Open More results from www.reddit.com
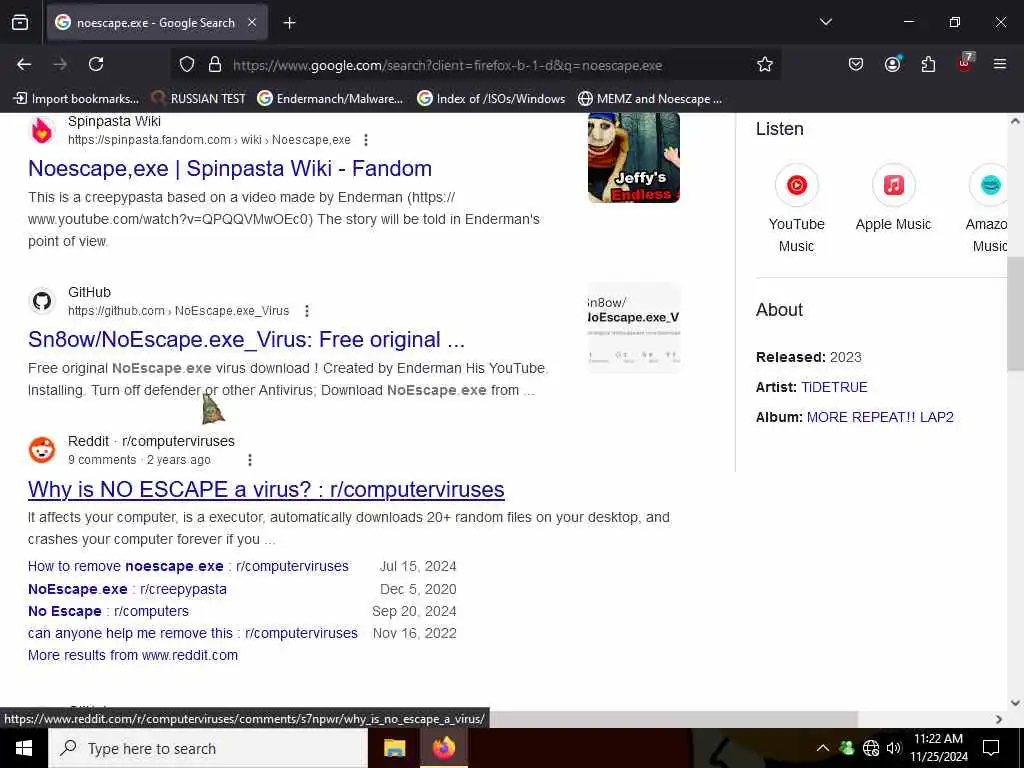The width and height of the screenshot is (1024, 768). pos(133,655)
